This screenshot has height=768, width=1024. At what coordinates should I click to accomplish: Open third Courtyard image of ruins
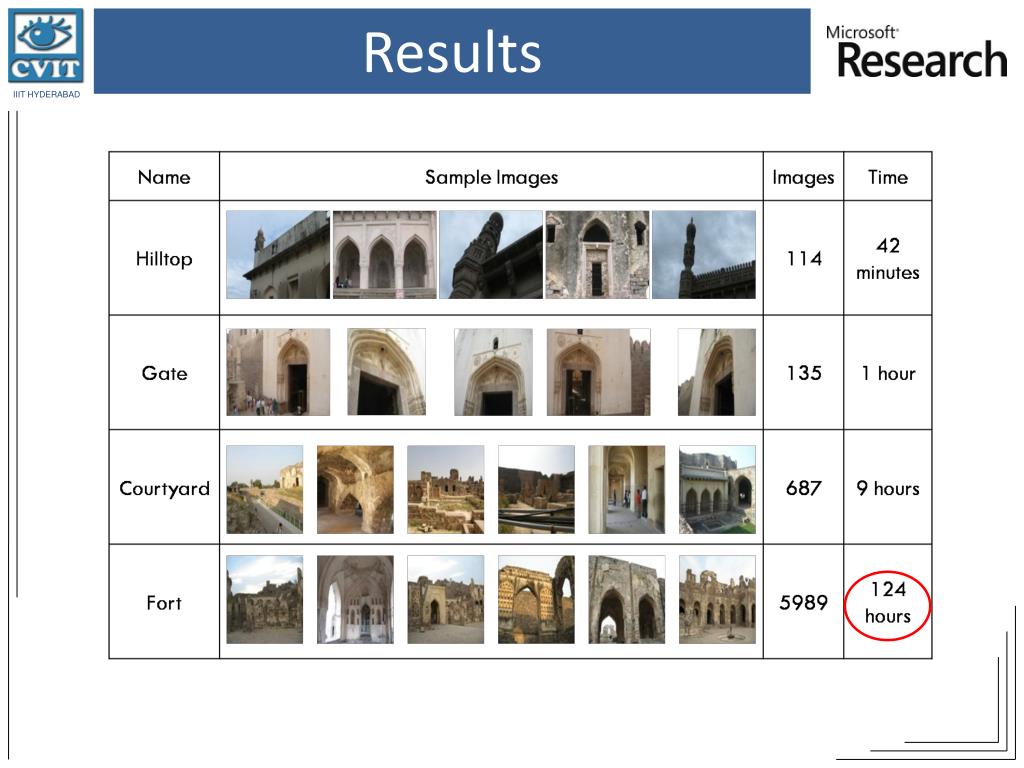(x=446, y=490)
